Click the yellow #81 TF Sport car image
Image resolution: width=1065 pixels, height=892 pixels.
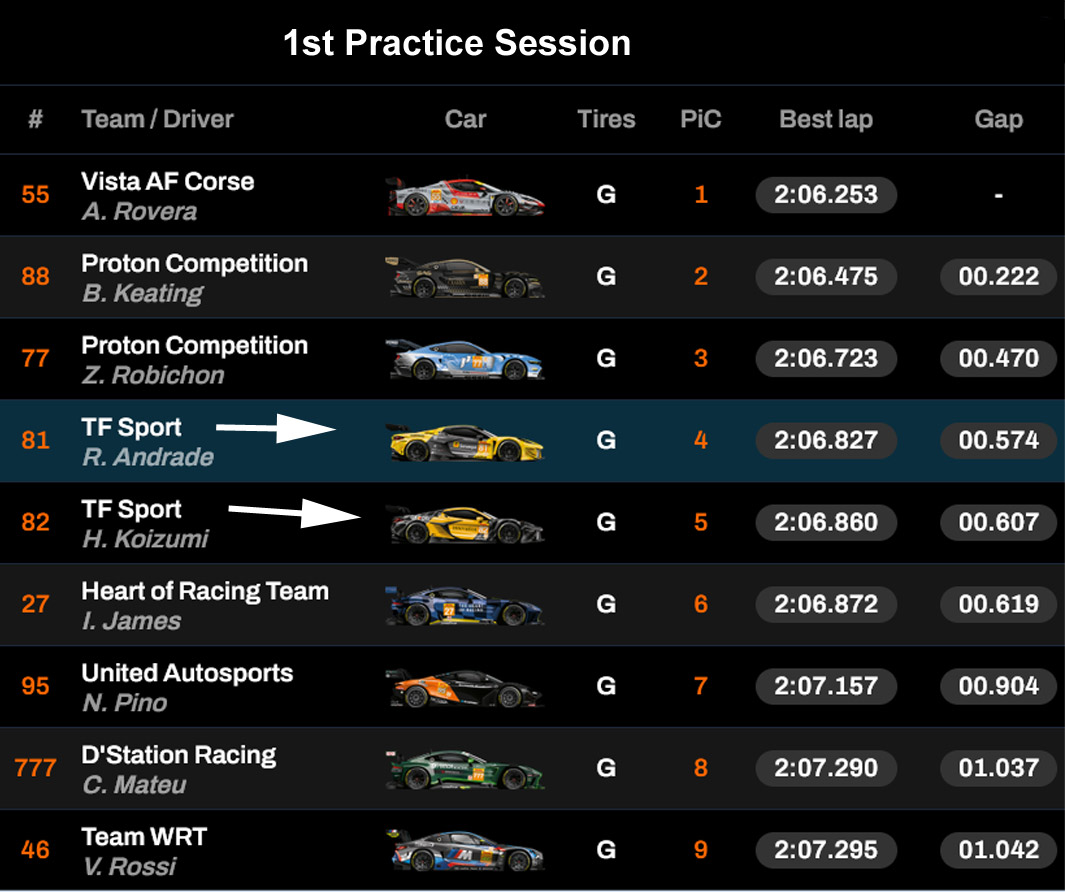465,441
